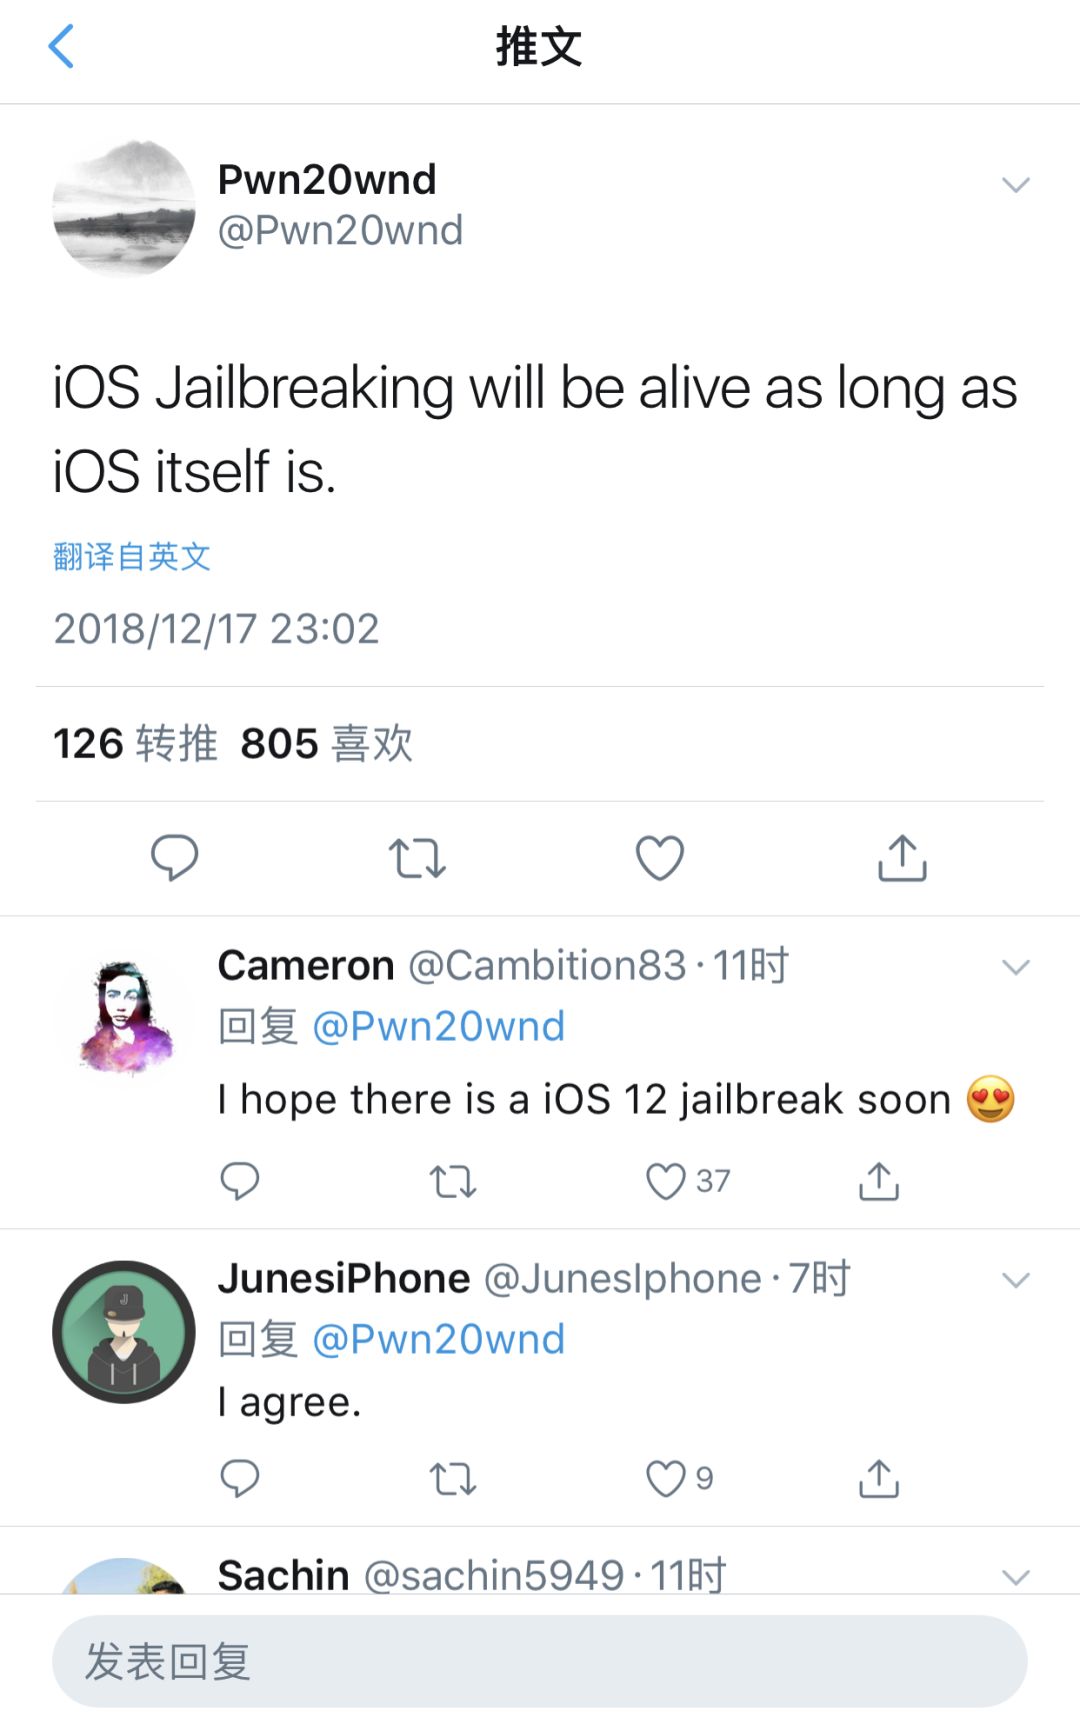The width and height of the screenshot is (1080, 1724).
Task: Like the main Pwn20wnd tweet
Action: (660, 857)
